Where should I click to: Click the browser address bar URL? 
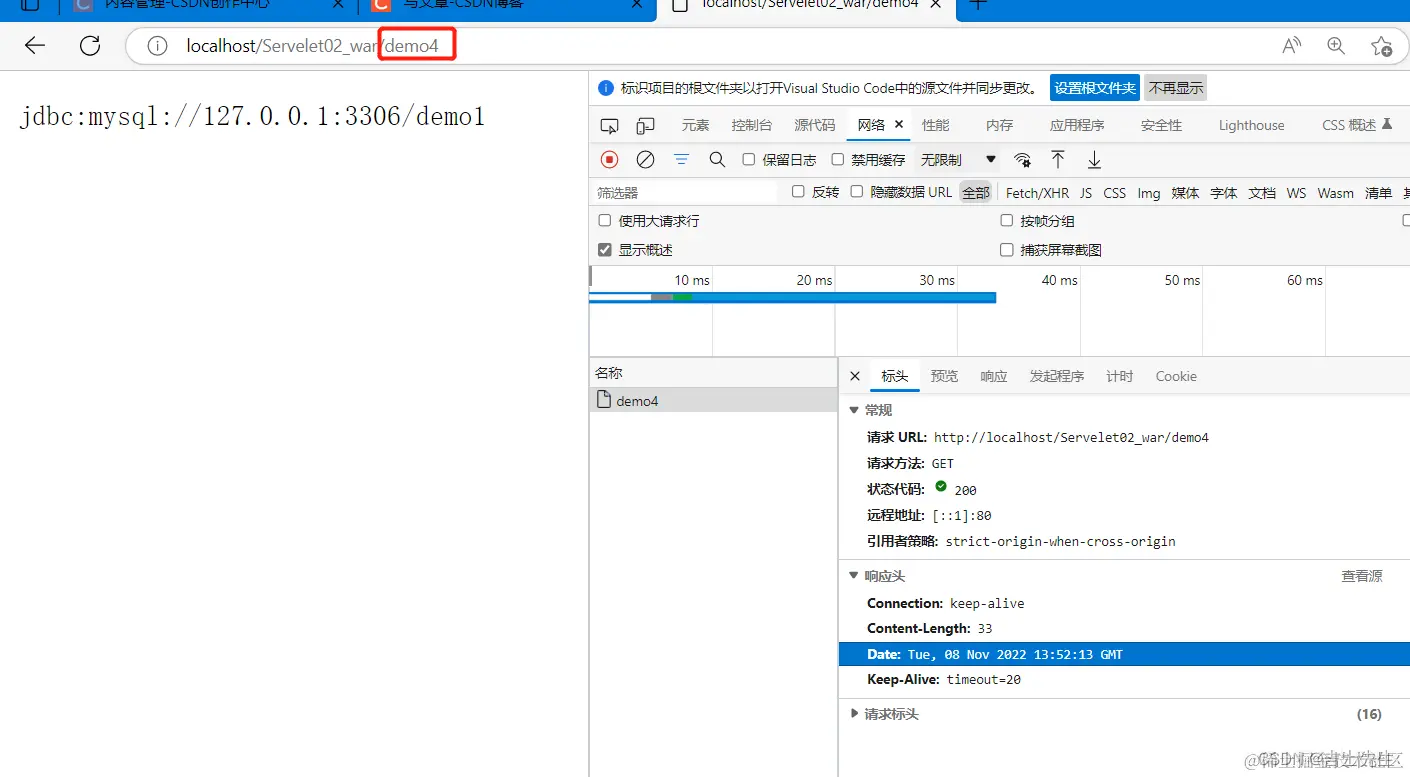click(312, 46)
